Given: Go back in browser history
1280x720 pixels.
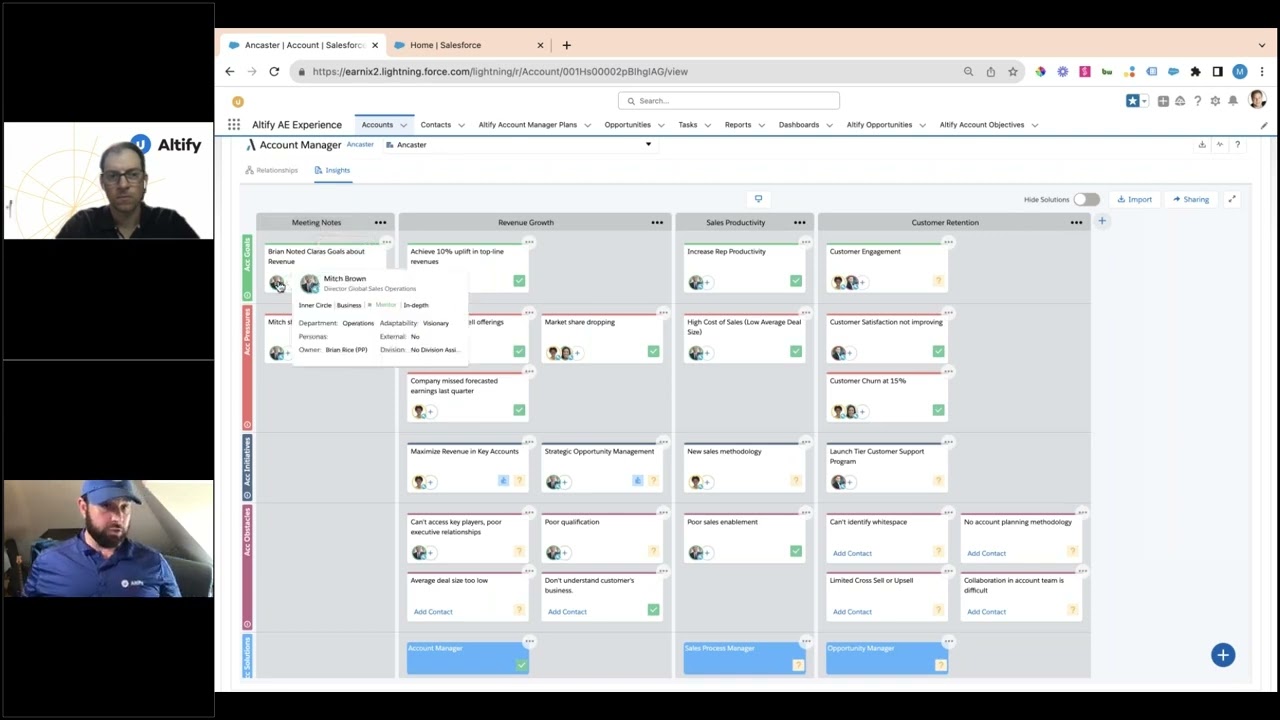Looking at the screenshot, I should (230, 72).
